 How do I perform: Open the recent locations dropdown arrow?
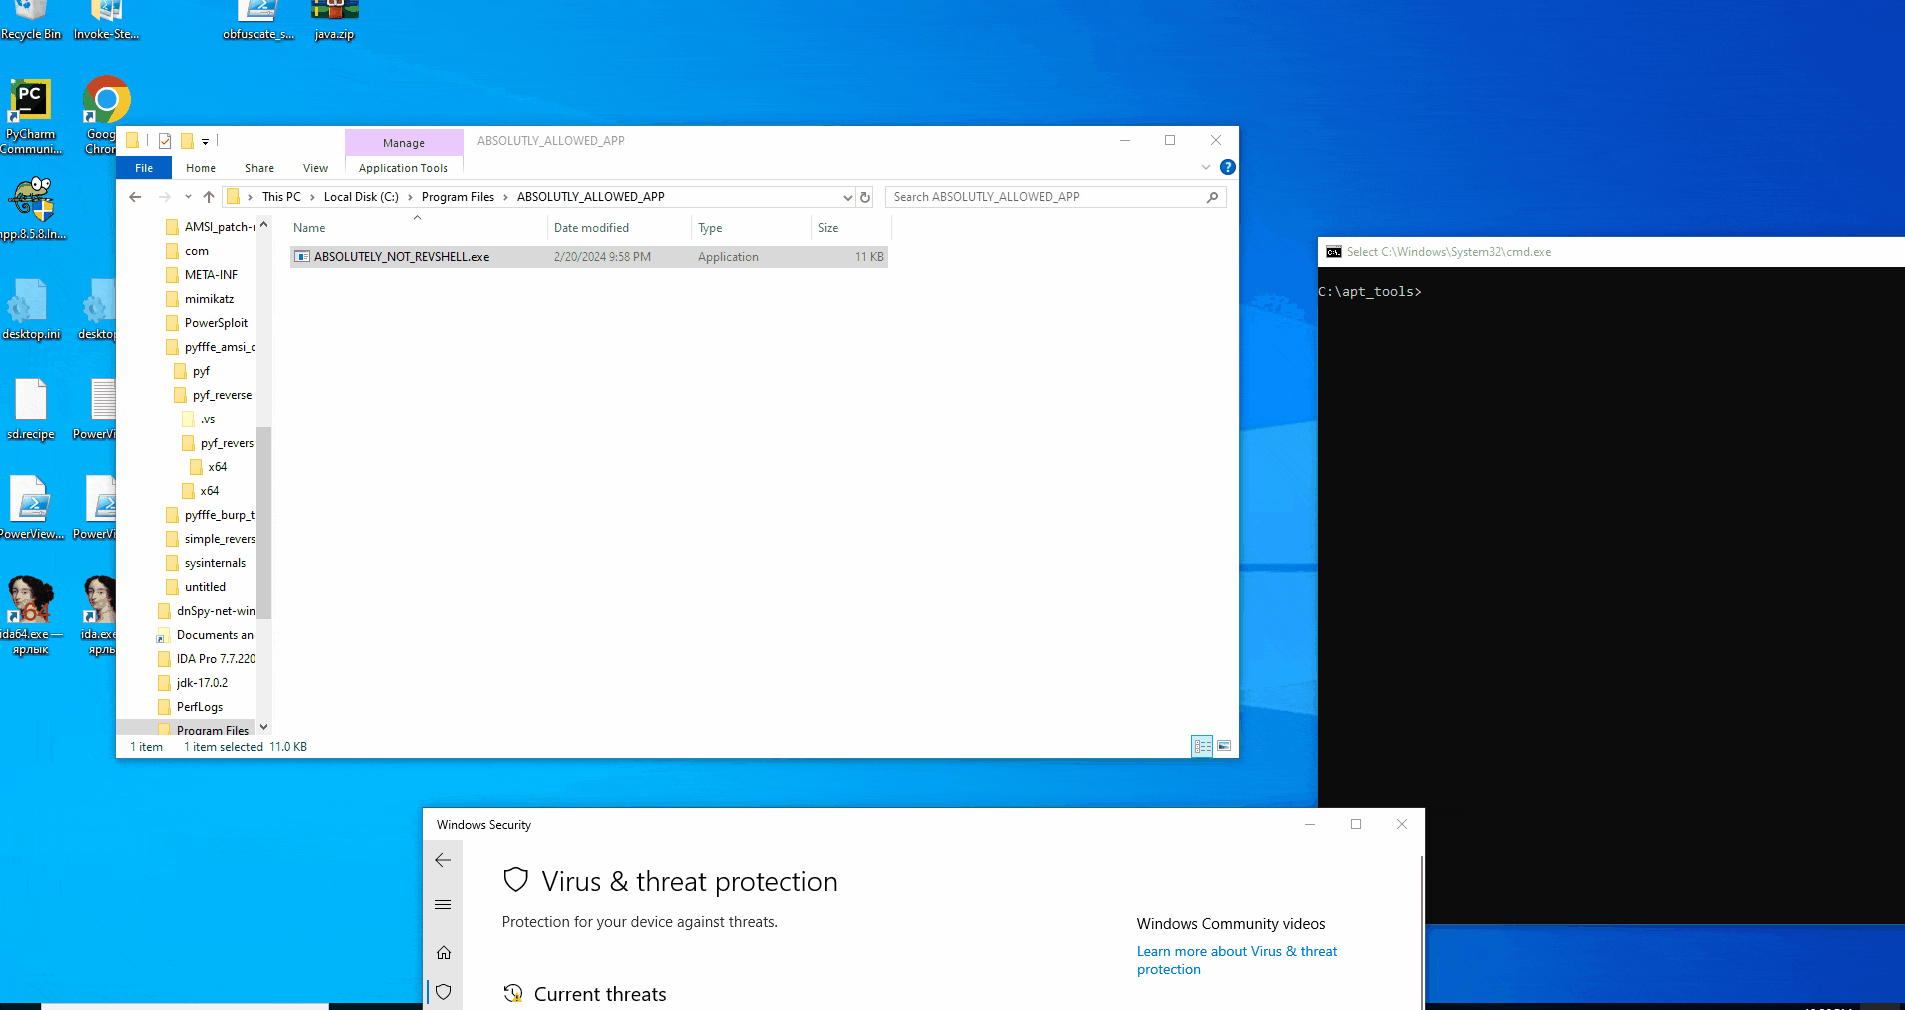pos(188,197)
